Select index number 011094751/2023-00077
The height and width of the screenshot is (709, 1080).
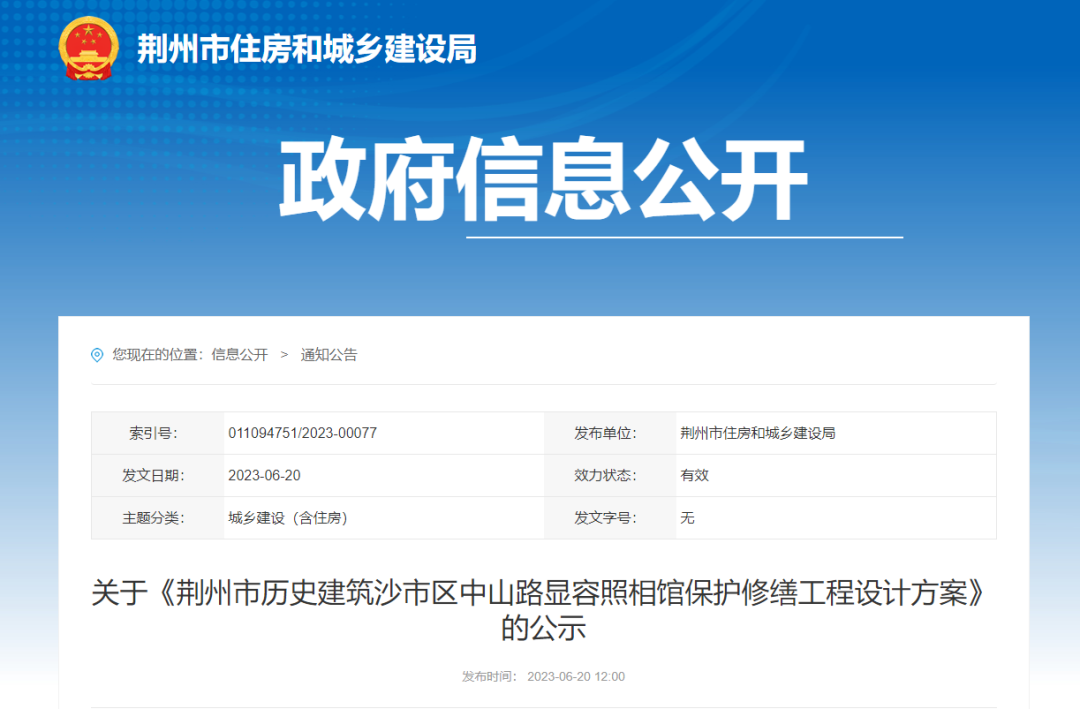[302, 433]
